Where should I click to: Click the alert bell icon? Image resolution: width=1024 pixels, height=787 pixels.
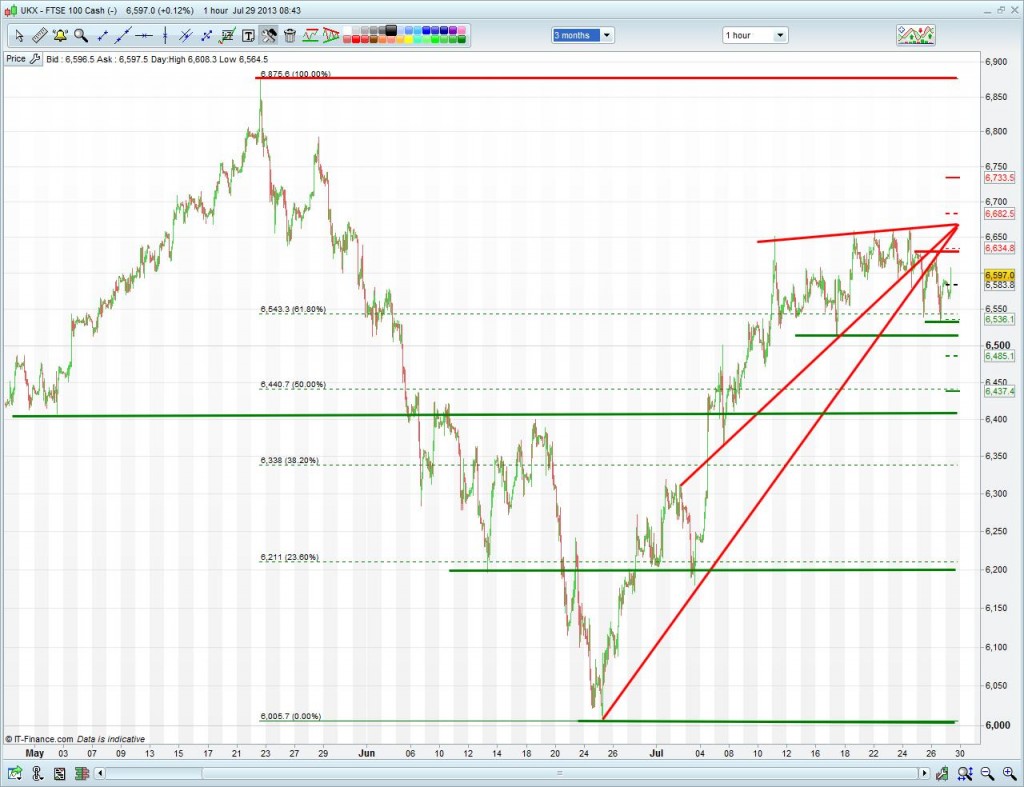pyautogui.click(x=60, y=36)
